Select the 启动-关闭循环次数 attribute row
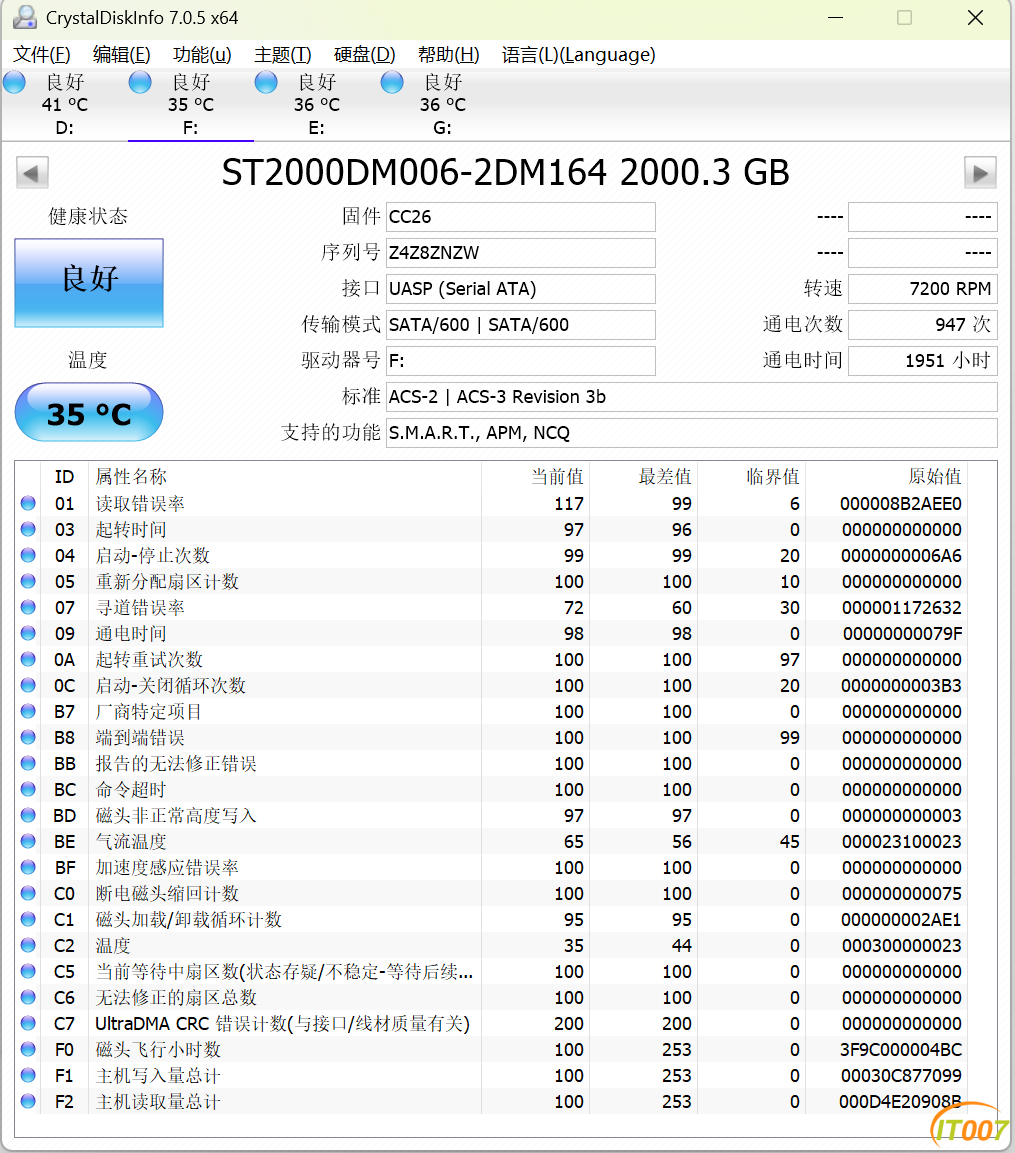Screen dimensions: 1015x1153 491,685
